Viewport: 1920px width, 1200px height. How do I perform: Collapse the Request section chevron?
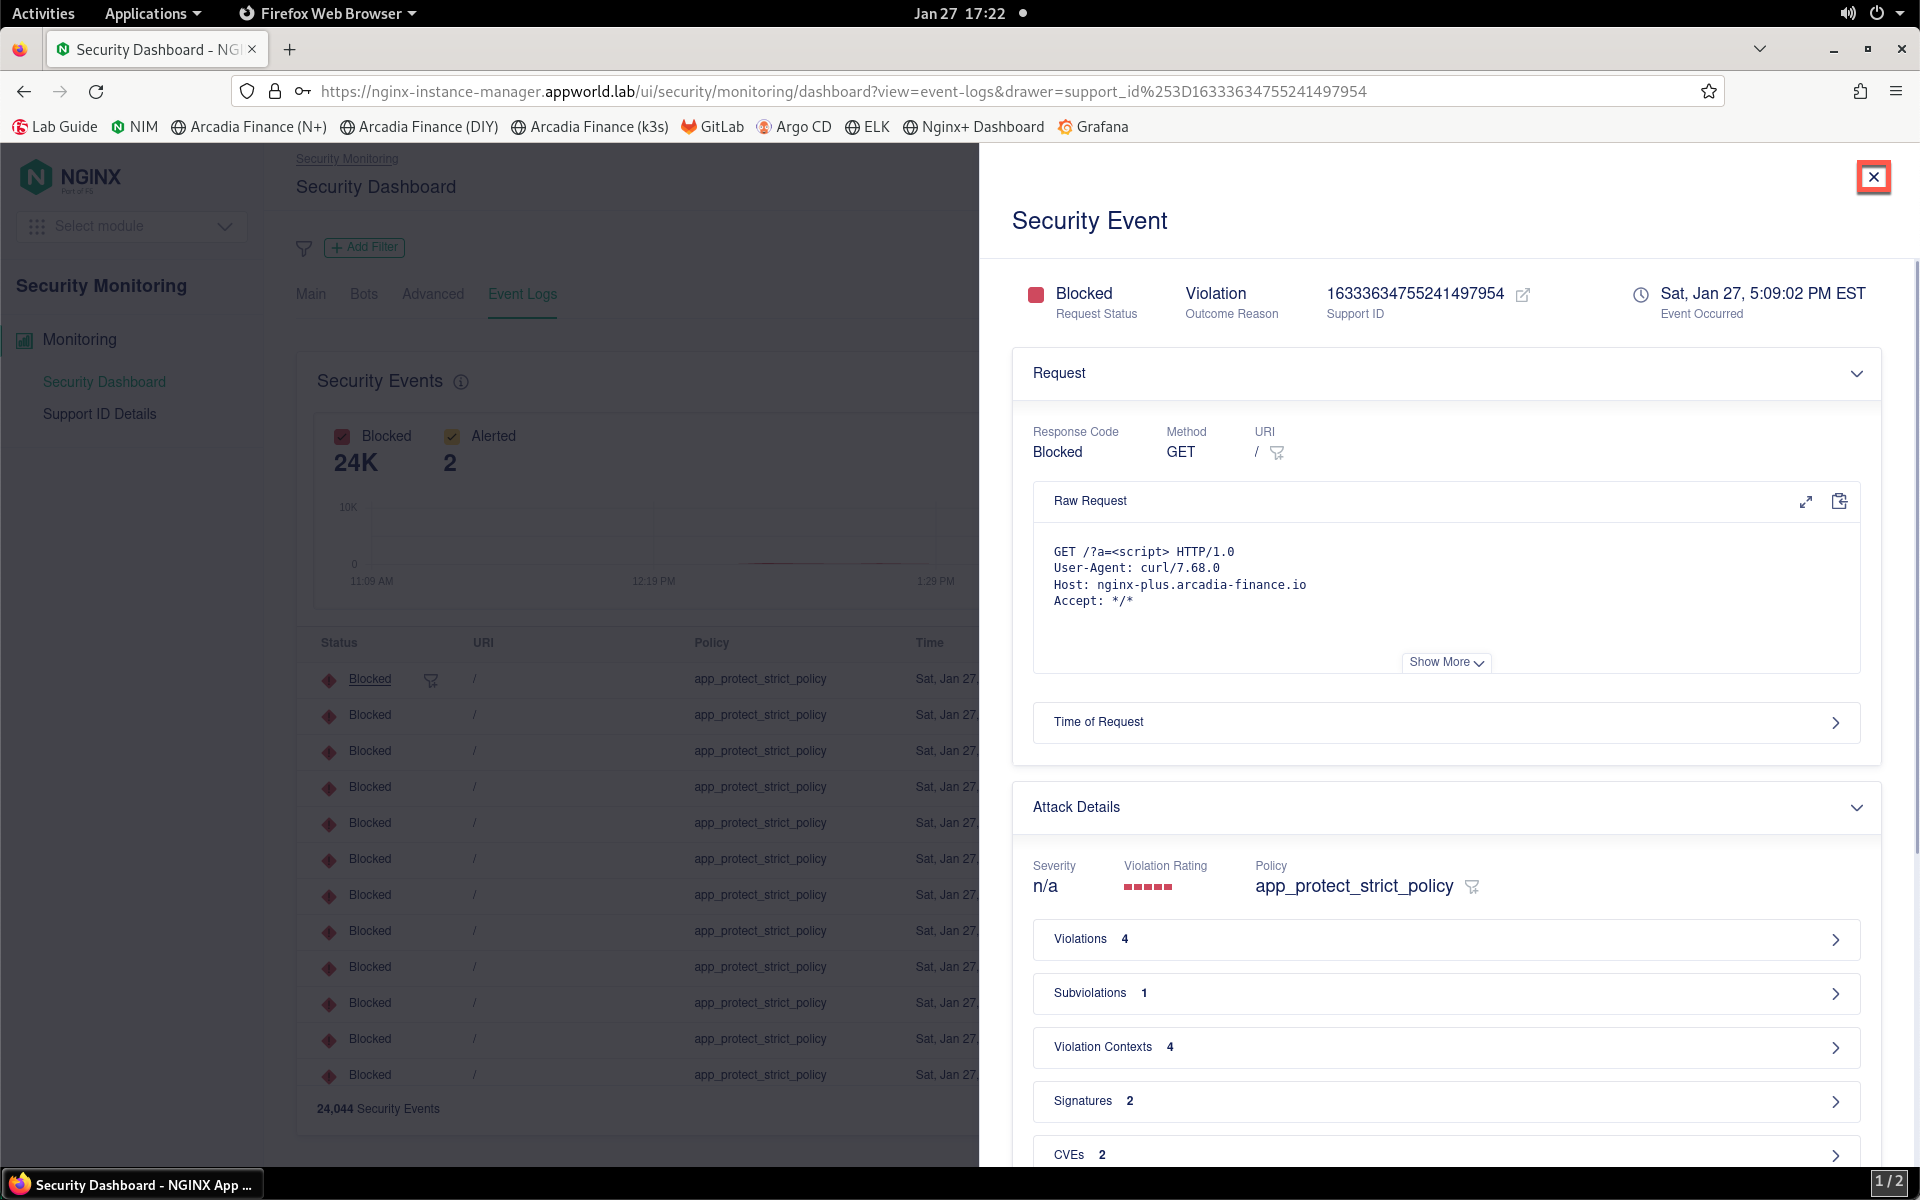pyautogui.click(x=1857, y=374)
